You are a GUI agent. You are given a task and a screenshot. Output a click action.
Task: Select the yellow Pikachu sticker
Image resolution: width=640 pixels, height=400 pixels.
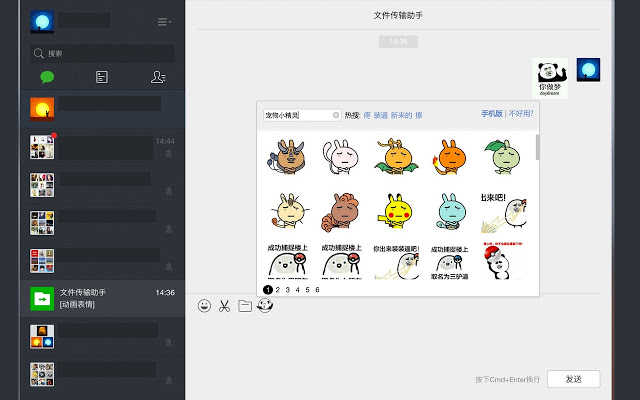[396, 211]
